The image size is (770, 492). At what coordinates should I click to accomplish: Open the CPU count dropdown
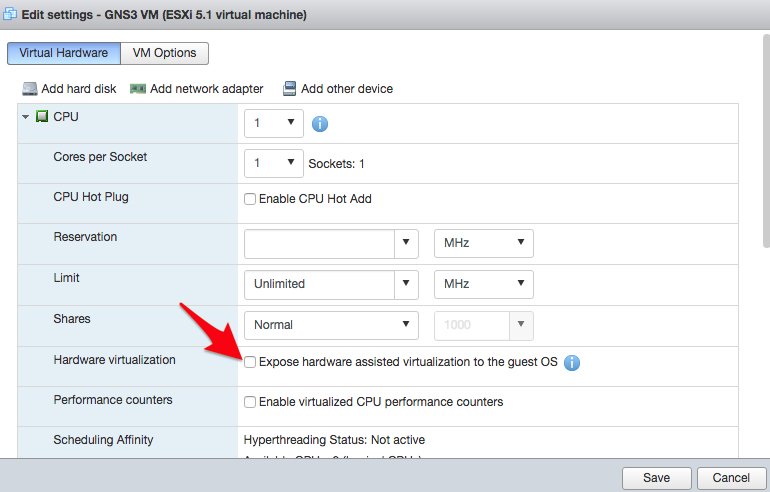click(274, 123)
